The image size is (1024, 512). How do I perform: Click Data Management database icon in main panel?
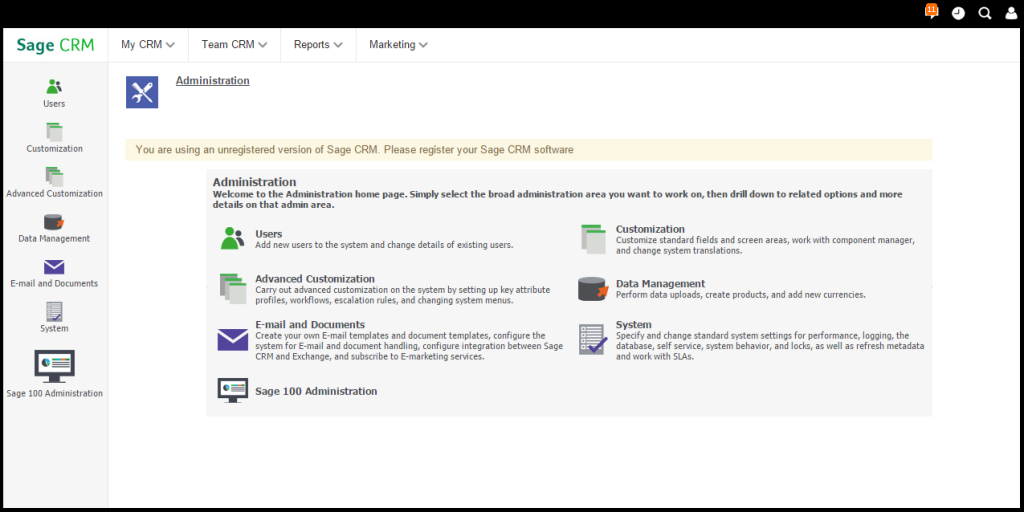point(593,289)
